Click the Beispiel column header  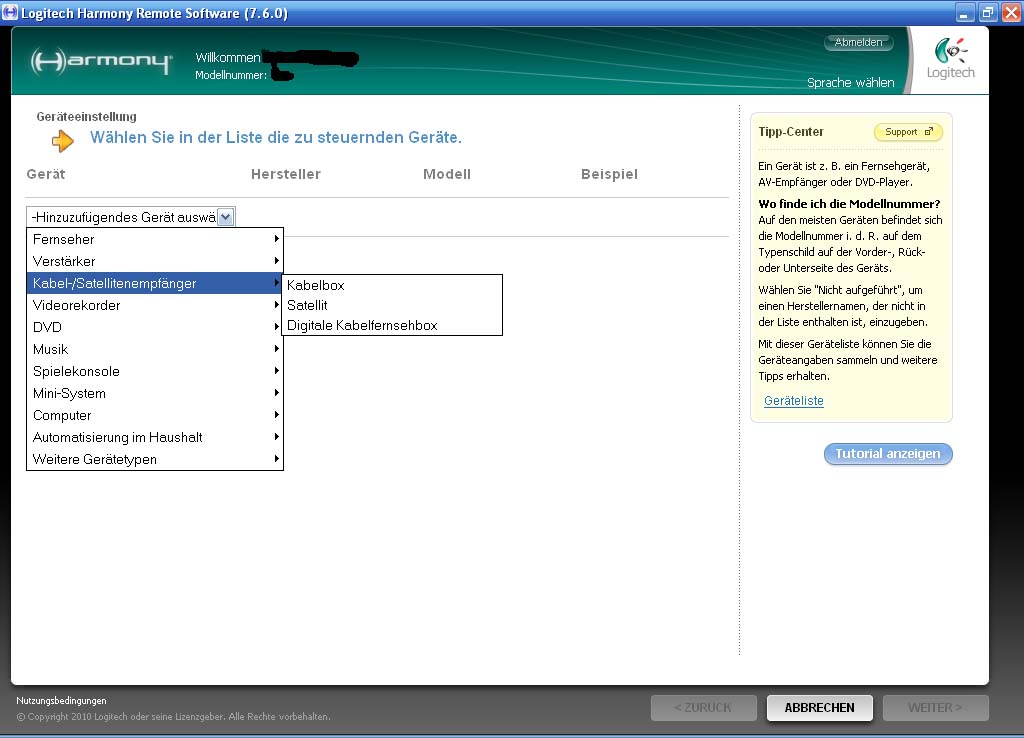coord(609,174)
